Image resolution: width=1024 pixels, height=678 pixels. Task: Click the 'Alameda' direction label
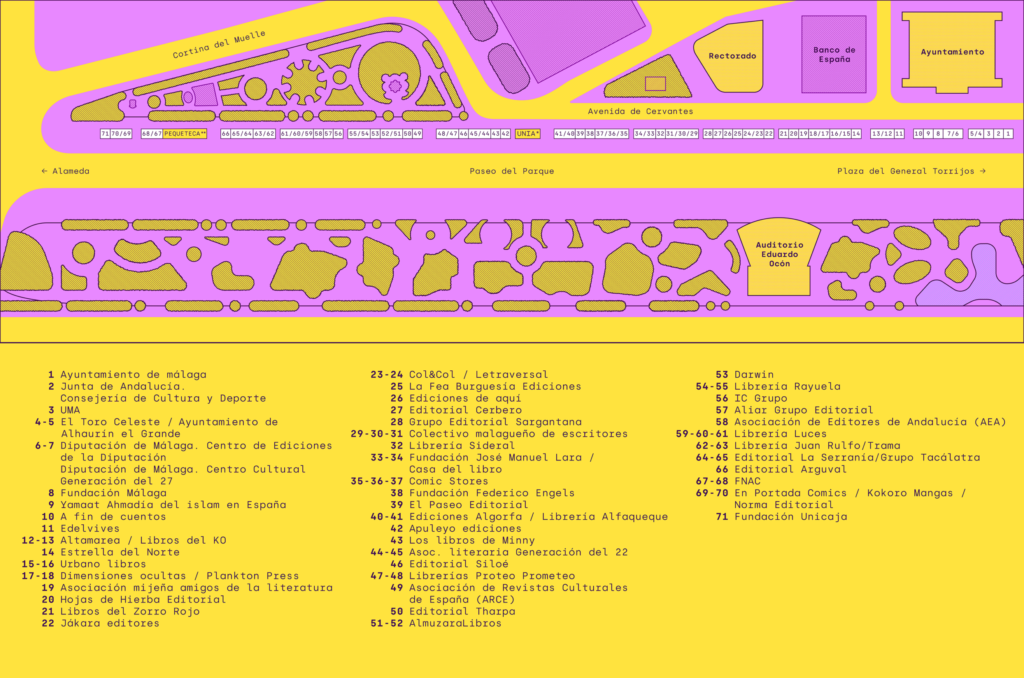coord(65,171)
